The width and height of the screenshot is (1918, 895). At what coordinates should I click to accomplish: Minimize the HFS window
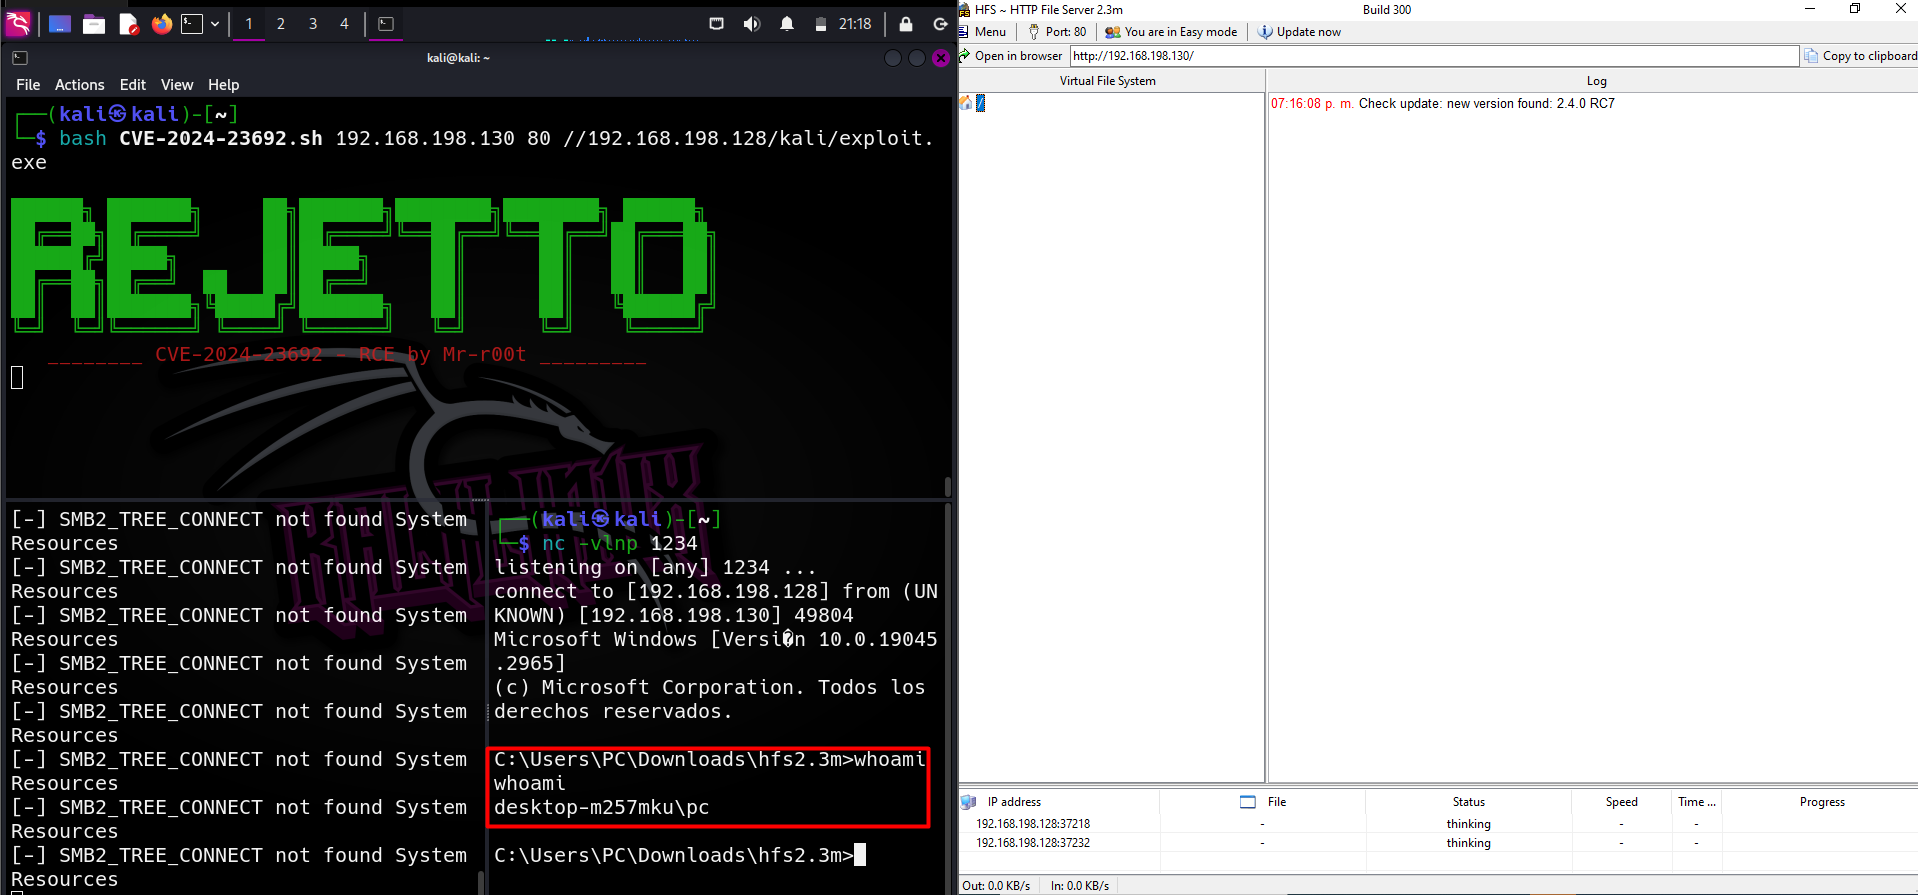[1809, 9]
